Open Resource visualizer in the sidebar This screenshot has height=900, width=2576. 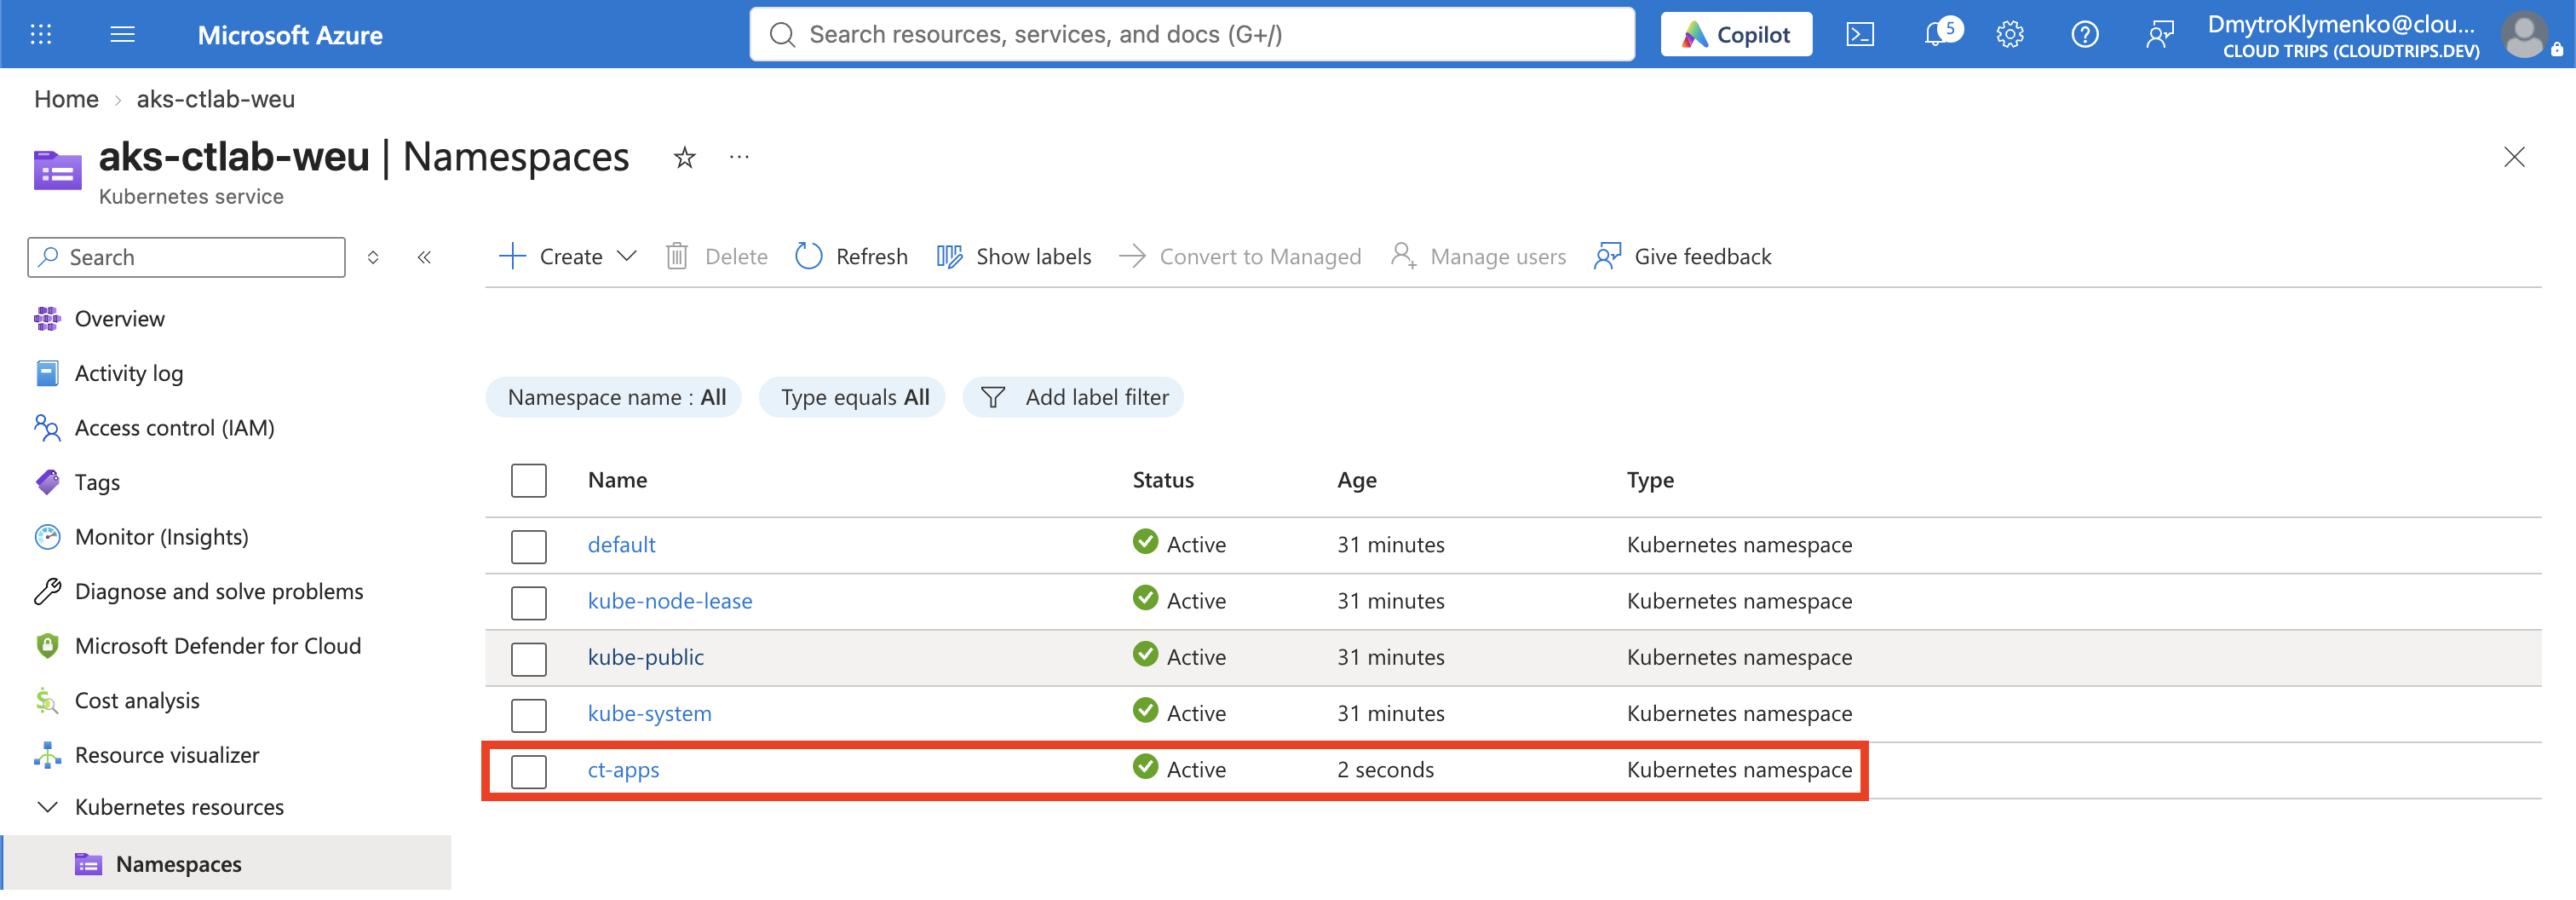[166, 755]
